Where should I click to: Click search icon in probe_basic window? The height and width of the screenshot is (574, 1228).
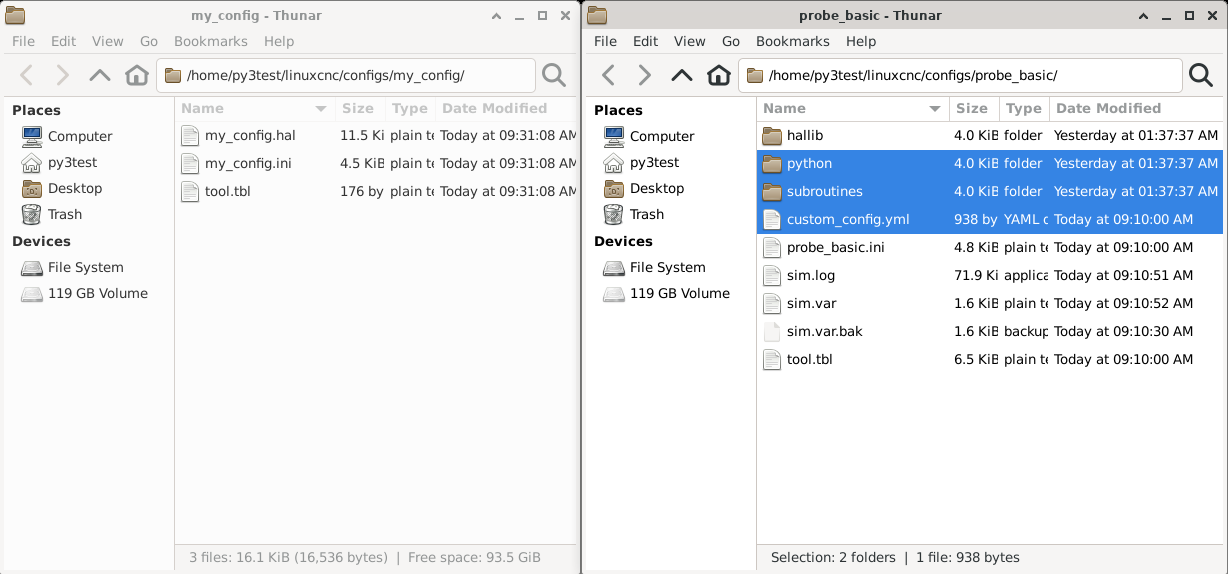[x=1200, y=75]
